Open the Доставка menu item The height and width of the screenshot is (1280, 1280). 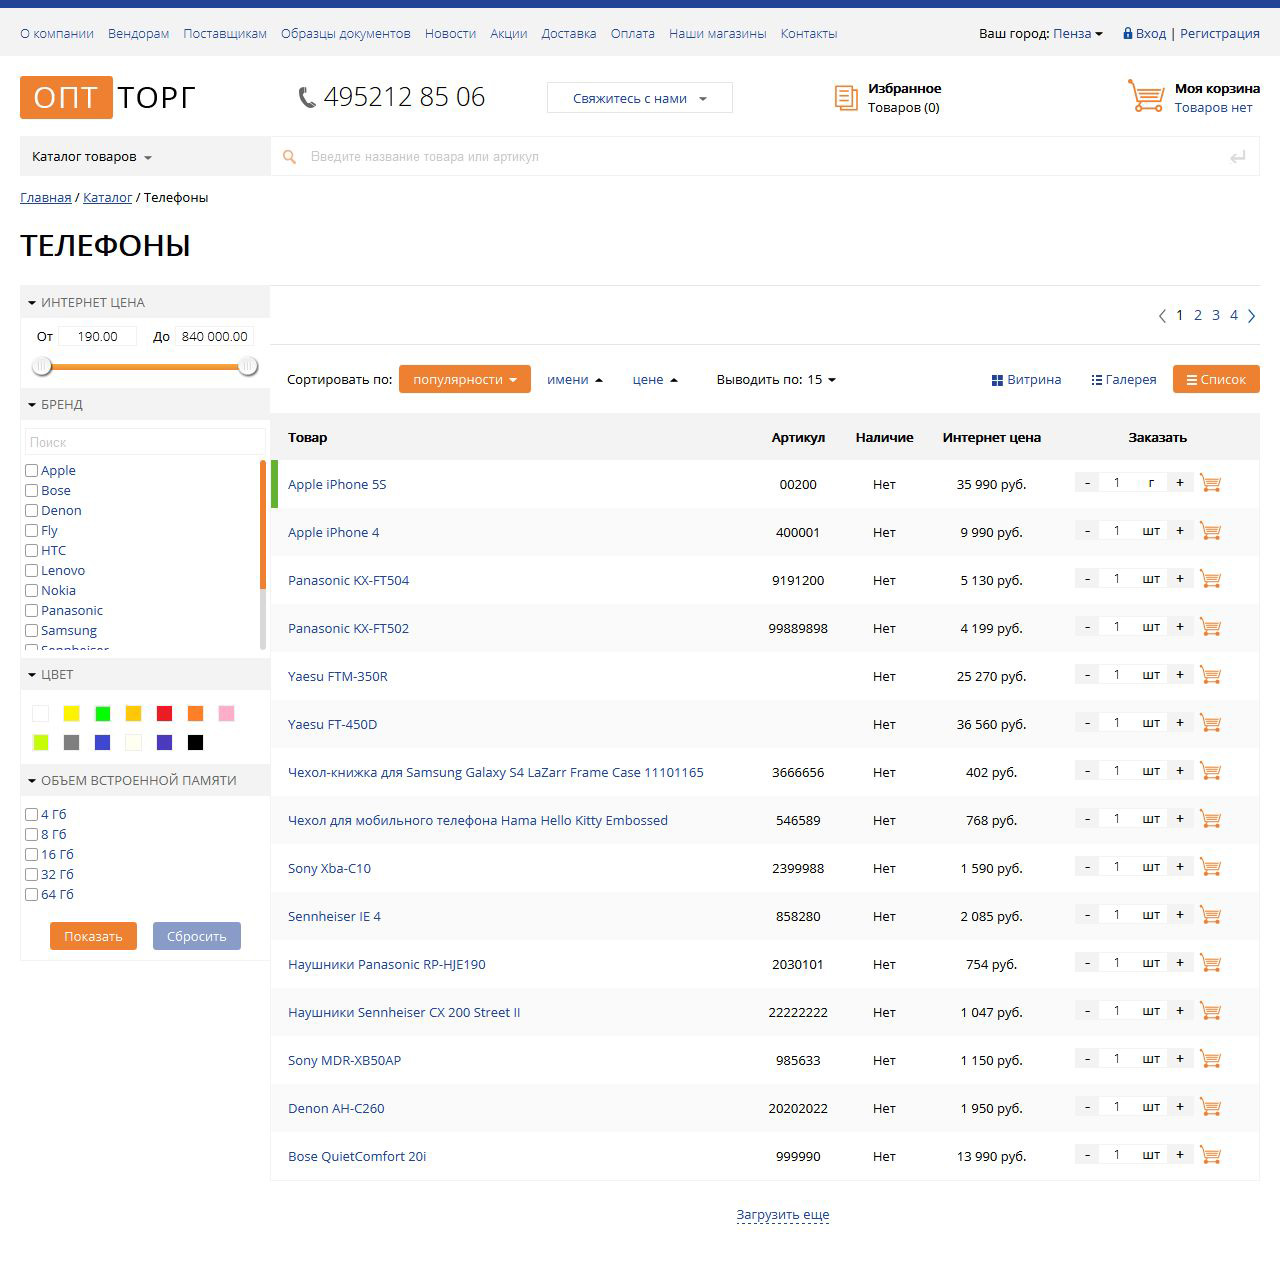click(568, 34)
